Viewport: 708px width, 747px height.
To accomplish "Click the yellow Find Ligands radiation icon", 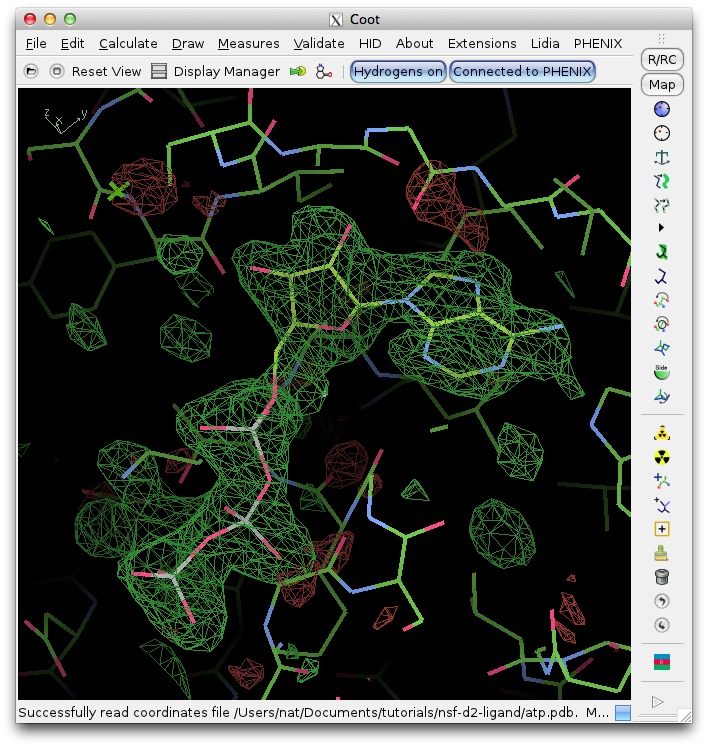I will coord(661,457).
